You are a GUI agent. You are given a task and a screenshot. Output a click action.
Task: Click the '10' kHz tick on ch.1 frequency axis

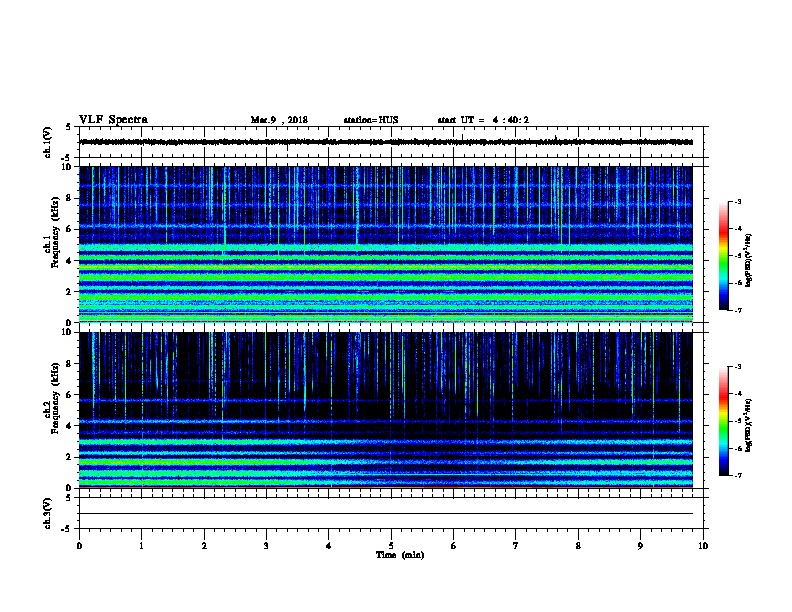pos(66,167)
